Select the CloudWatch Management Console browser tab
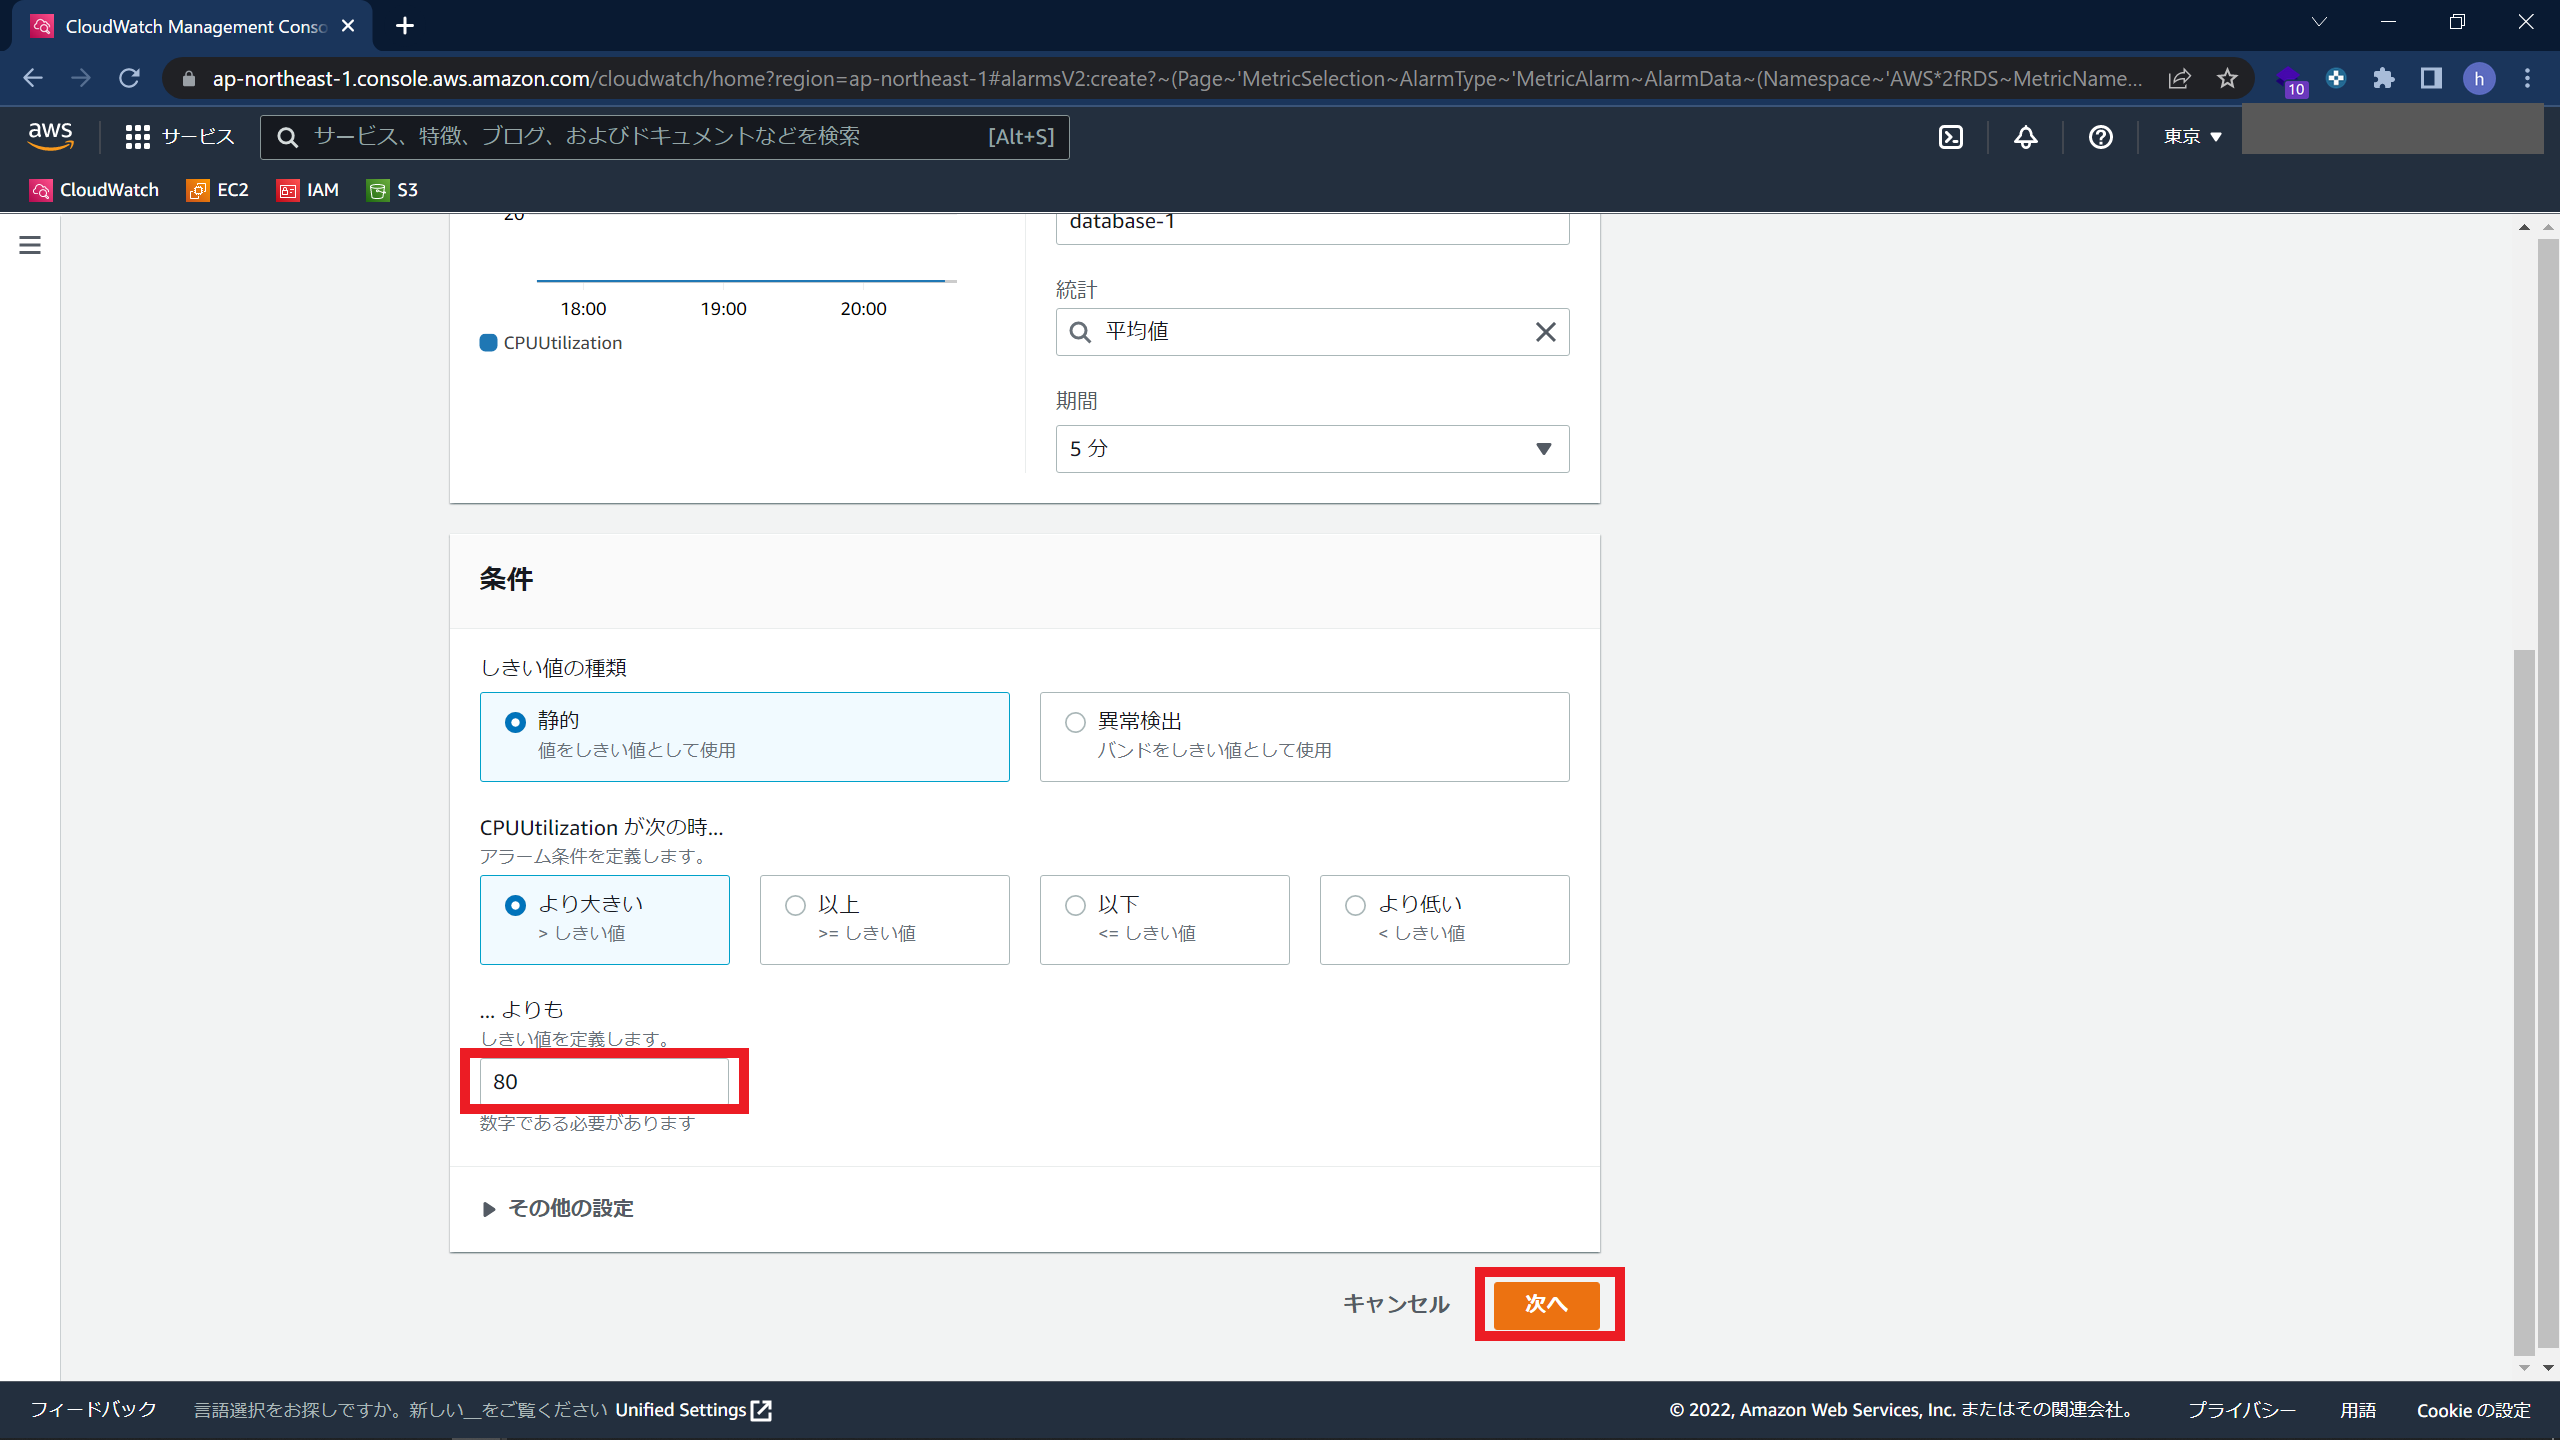This screenshot has width=2560, height=1440. tap(193, 26)
